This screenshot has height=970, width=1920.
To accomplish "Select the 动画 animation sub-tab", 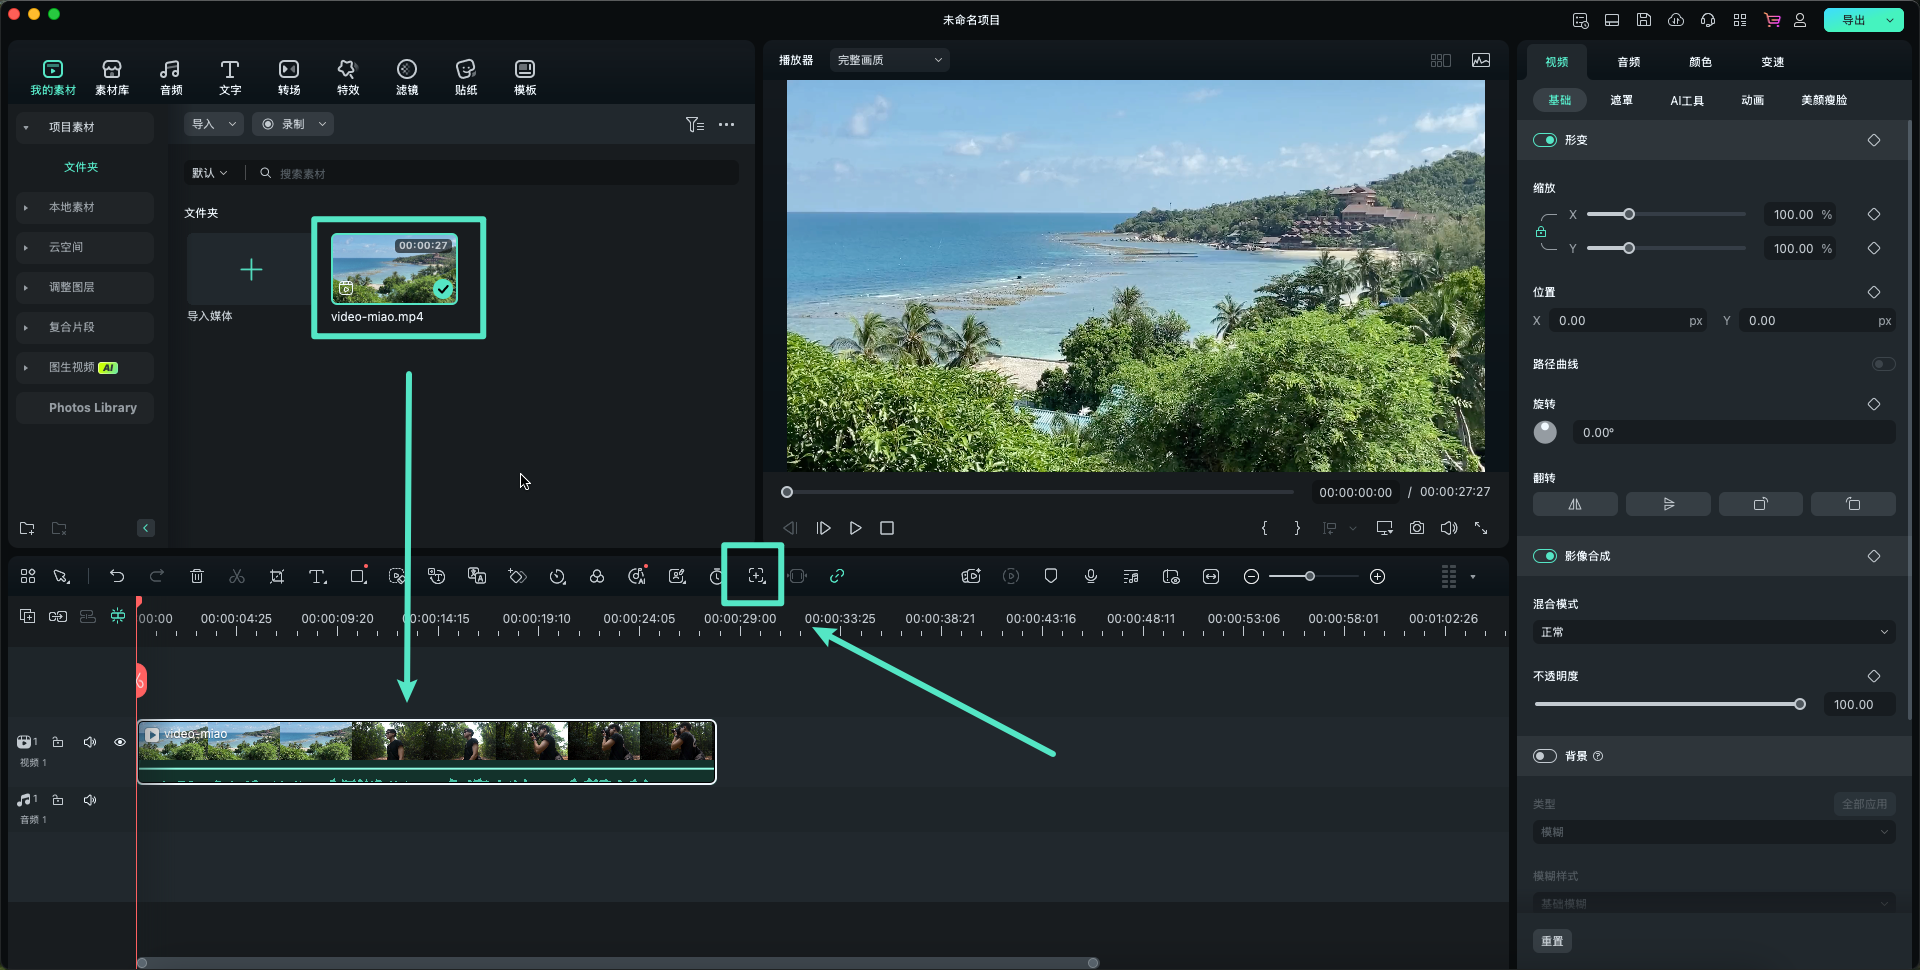I will click(x=1753, y=100).
